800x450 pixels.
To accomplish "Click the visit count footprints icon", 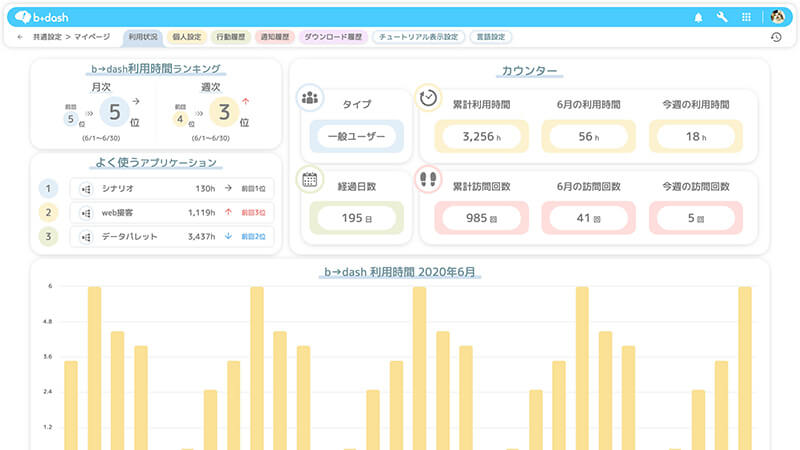I will (x=428, y=179).
